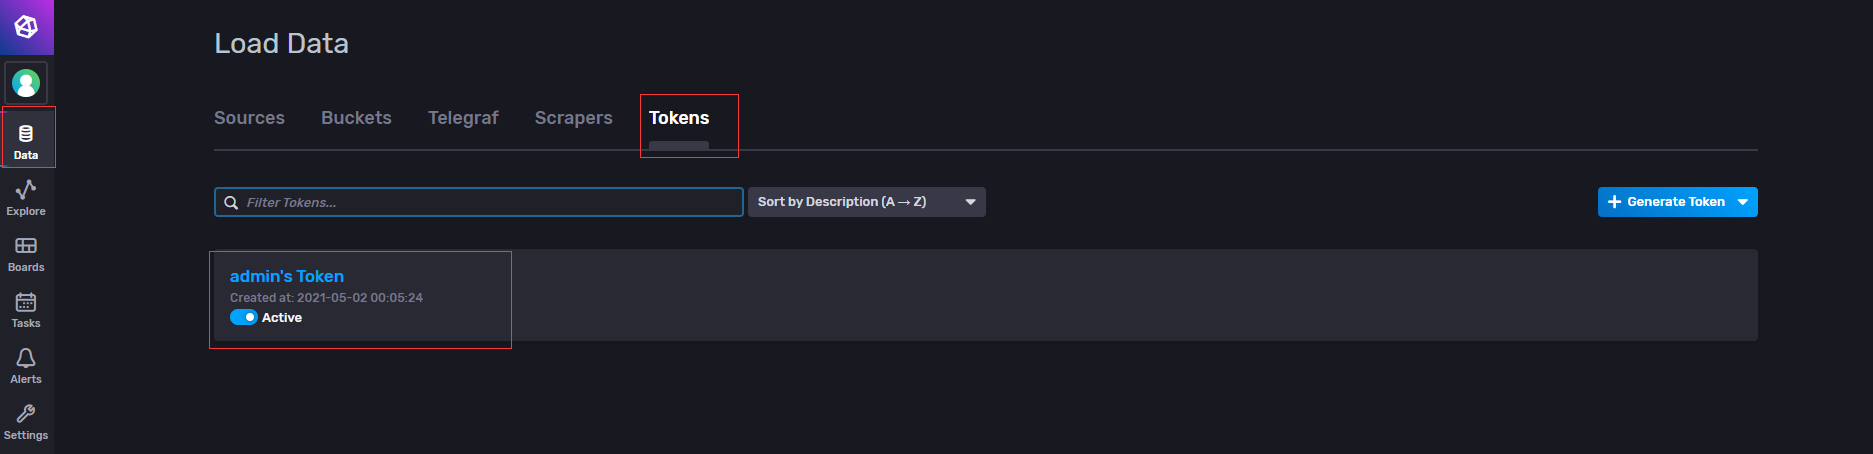Select the Tokens tab
Screen dimensions: 1873x454
679,118
